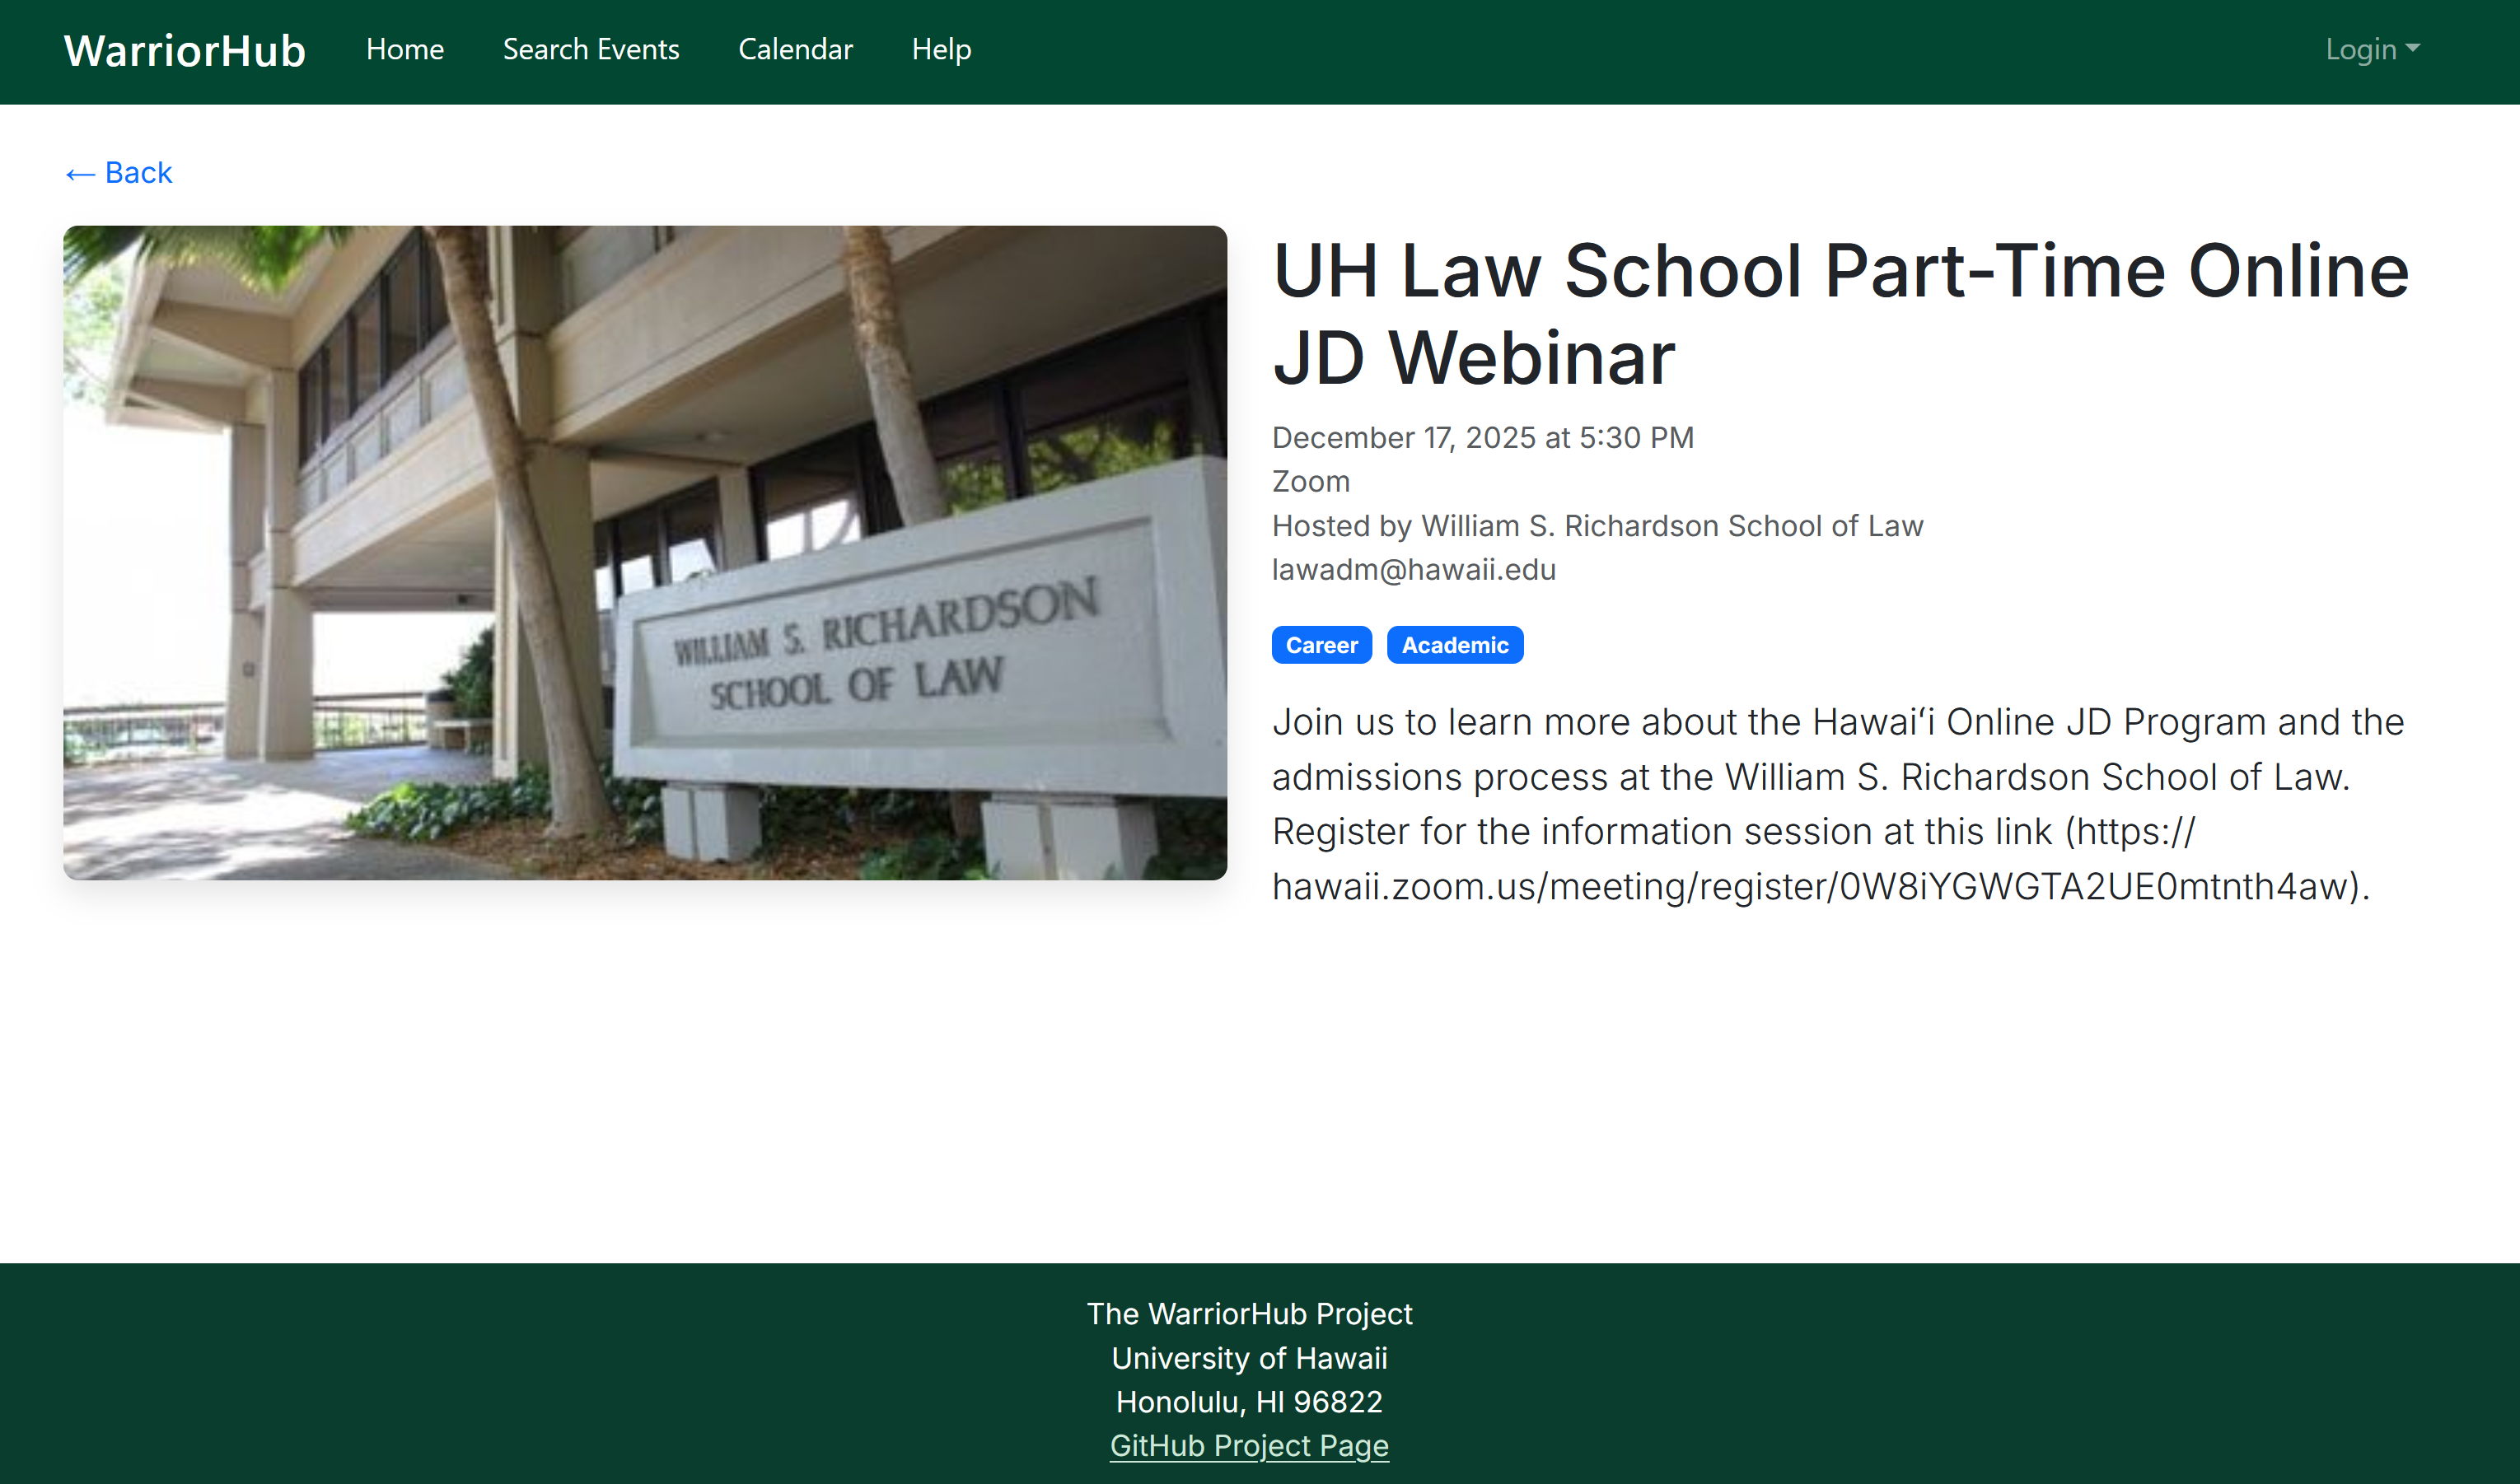
Task: Click the Zoom location label
Action: tap(1310, 481)
